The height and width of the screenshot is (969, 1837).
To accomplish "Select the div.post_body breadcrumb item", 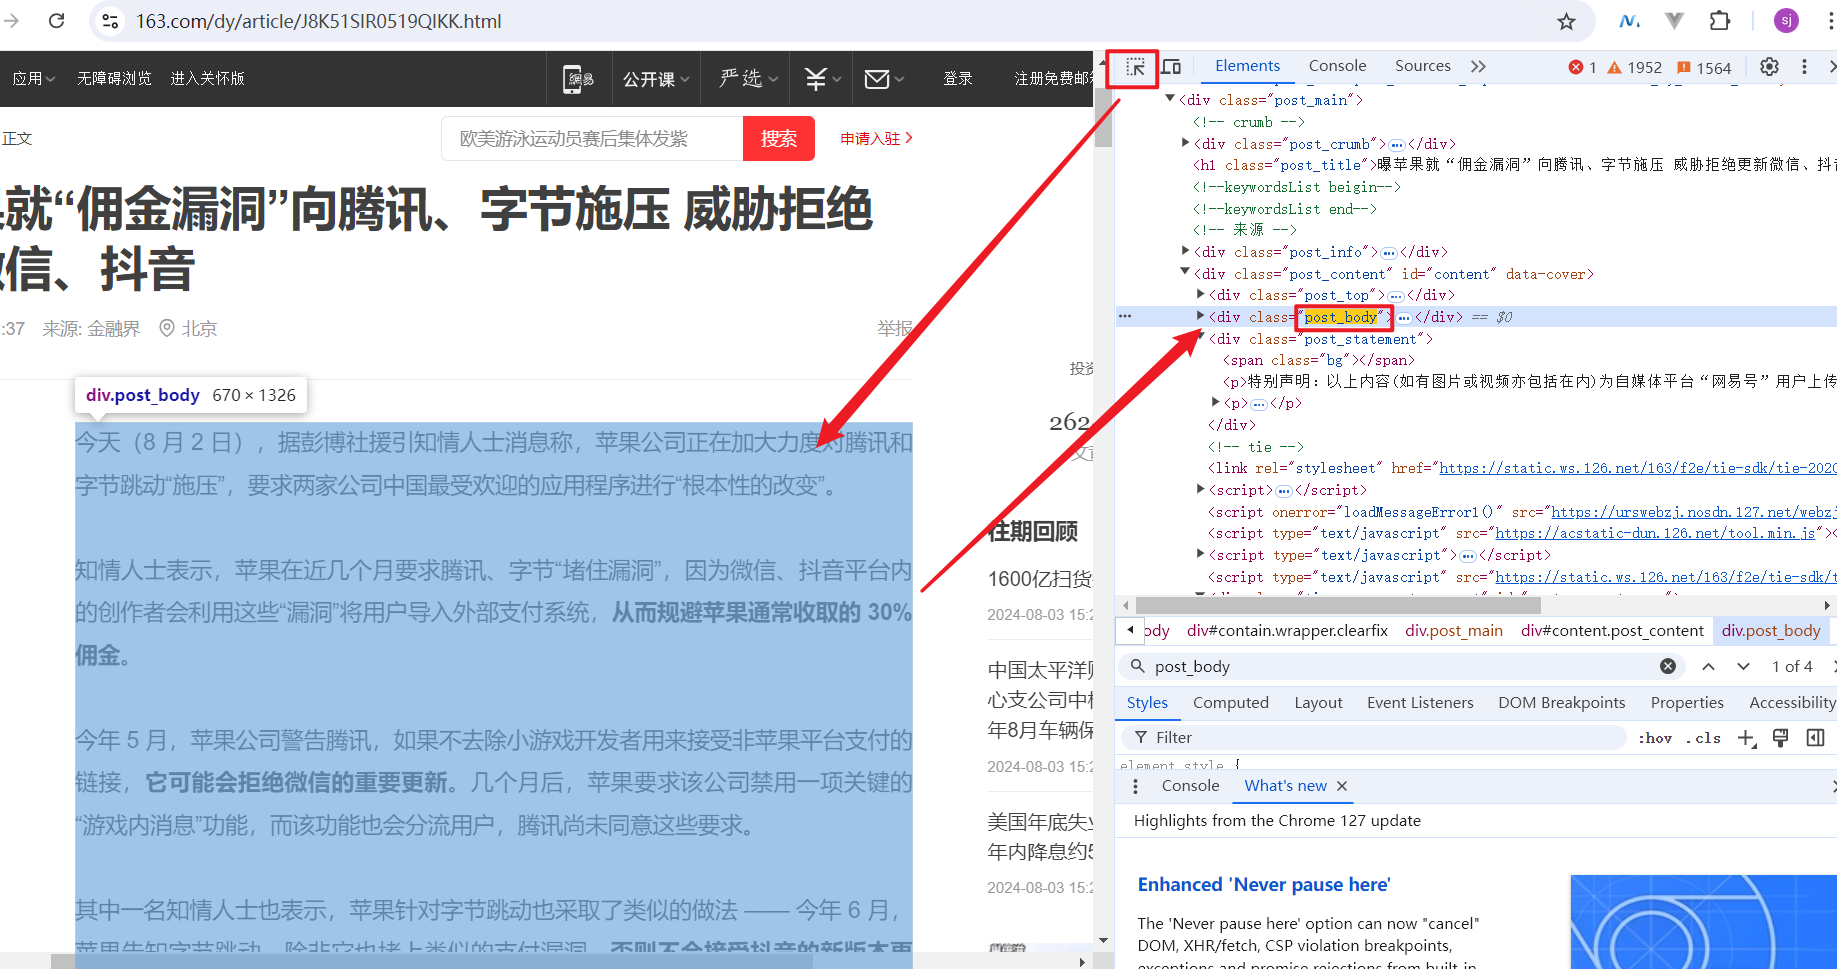I will 1771,630.
